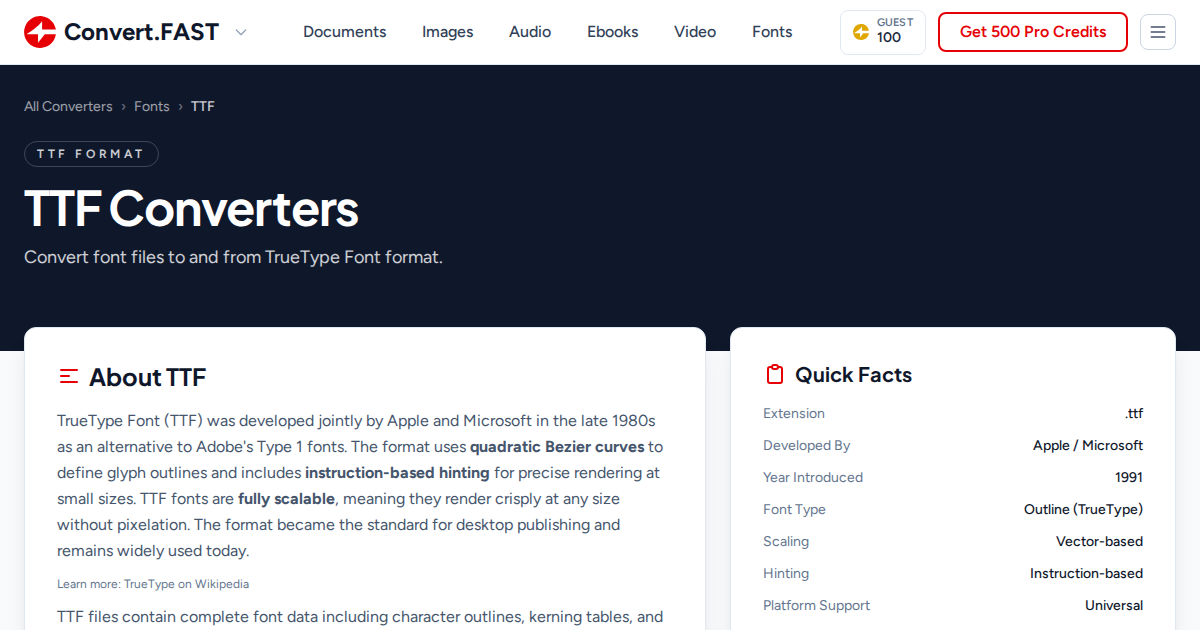
Task: Open the Images menu
Action: (x=448, y=32)
